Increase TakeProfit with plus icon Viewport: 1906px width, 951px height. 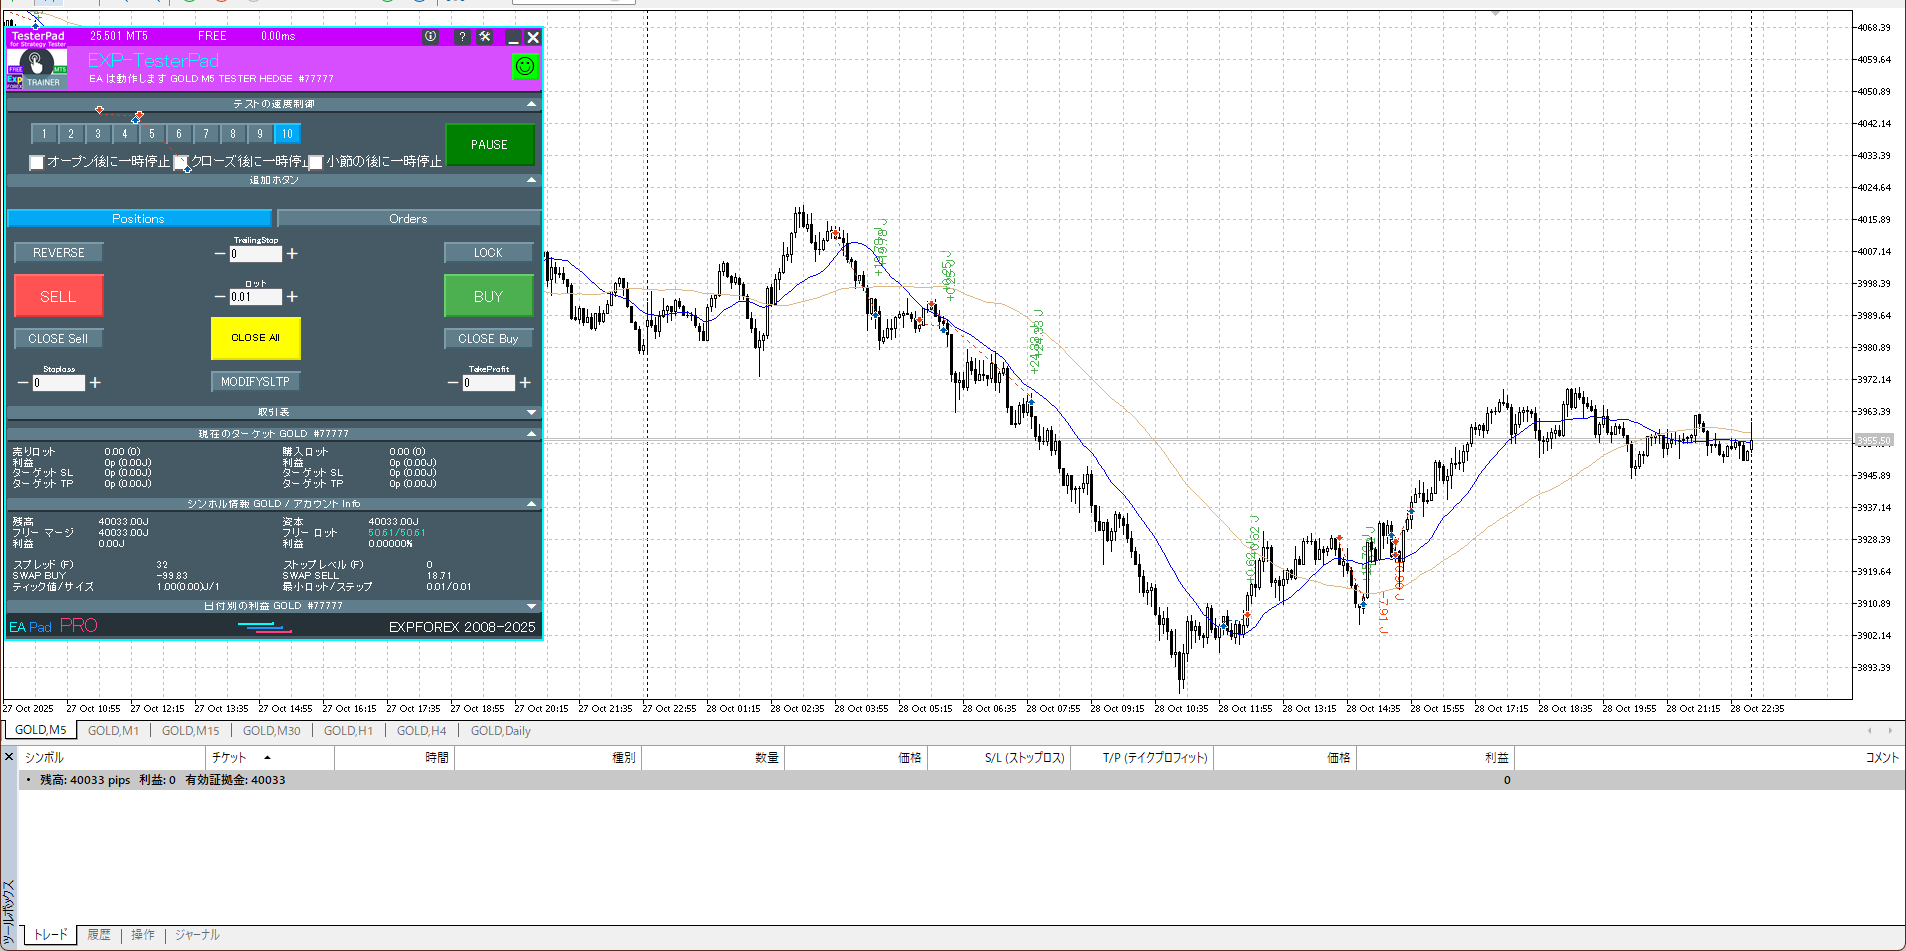[525, 383]
